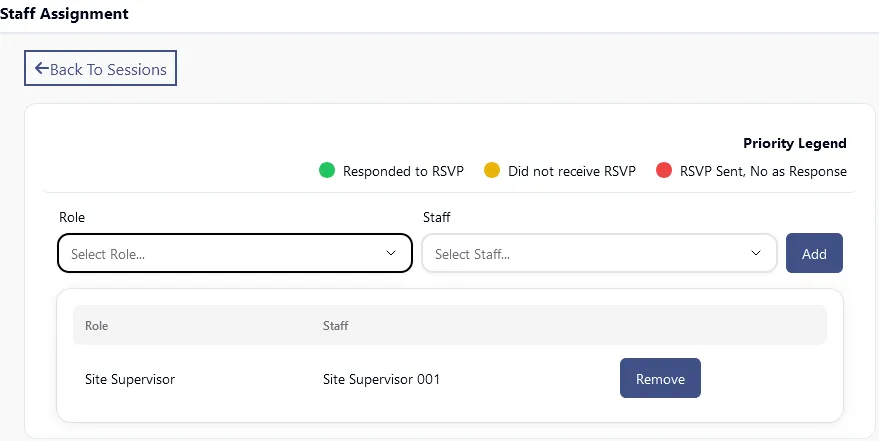
Task: Click the Role column header in the table
Action: 97,325
